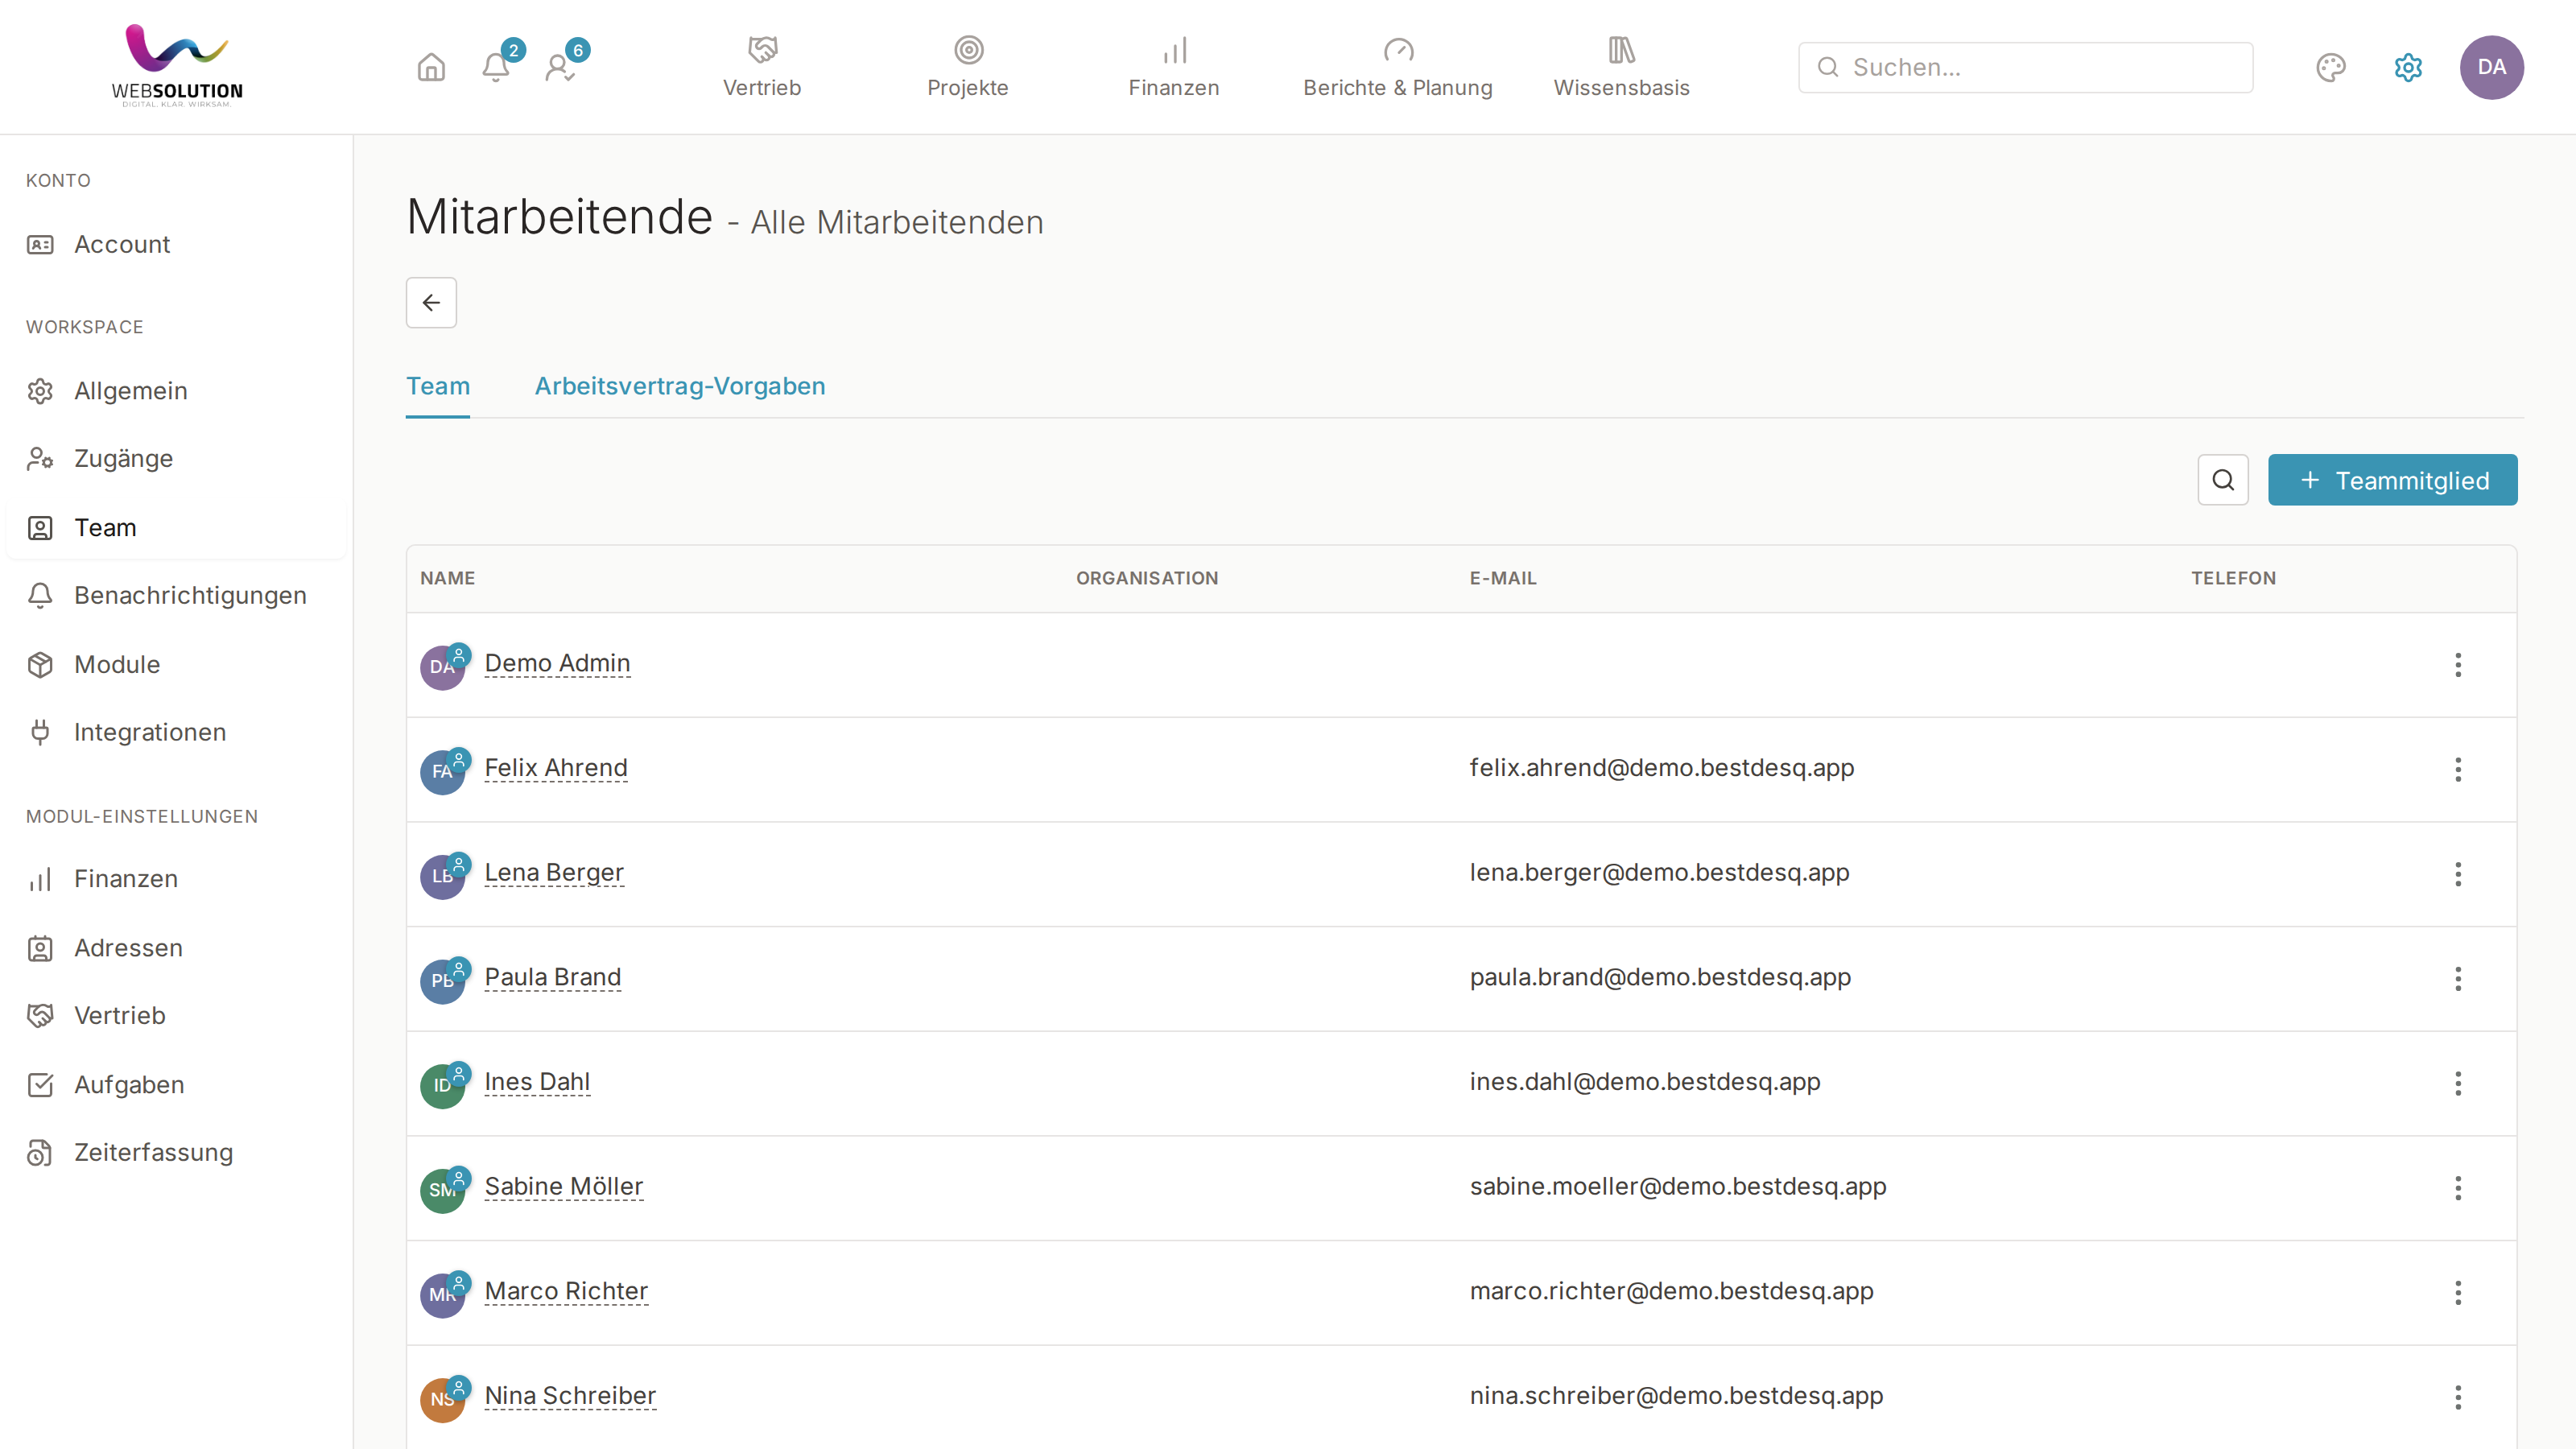Open the Vertrieb module in top navigation
This screenshot has width=2576, height=1449.
(x=762, y=67)
